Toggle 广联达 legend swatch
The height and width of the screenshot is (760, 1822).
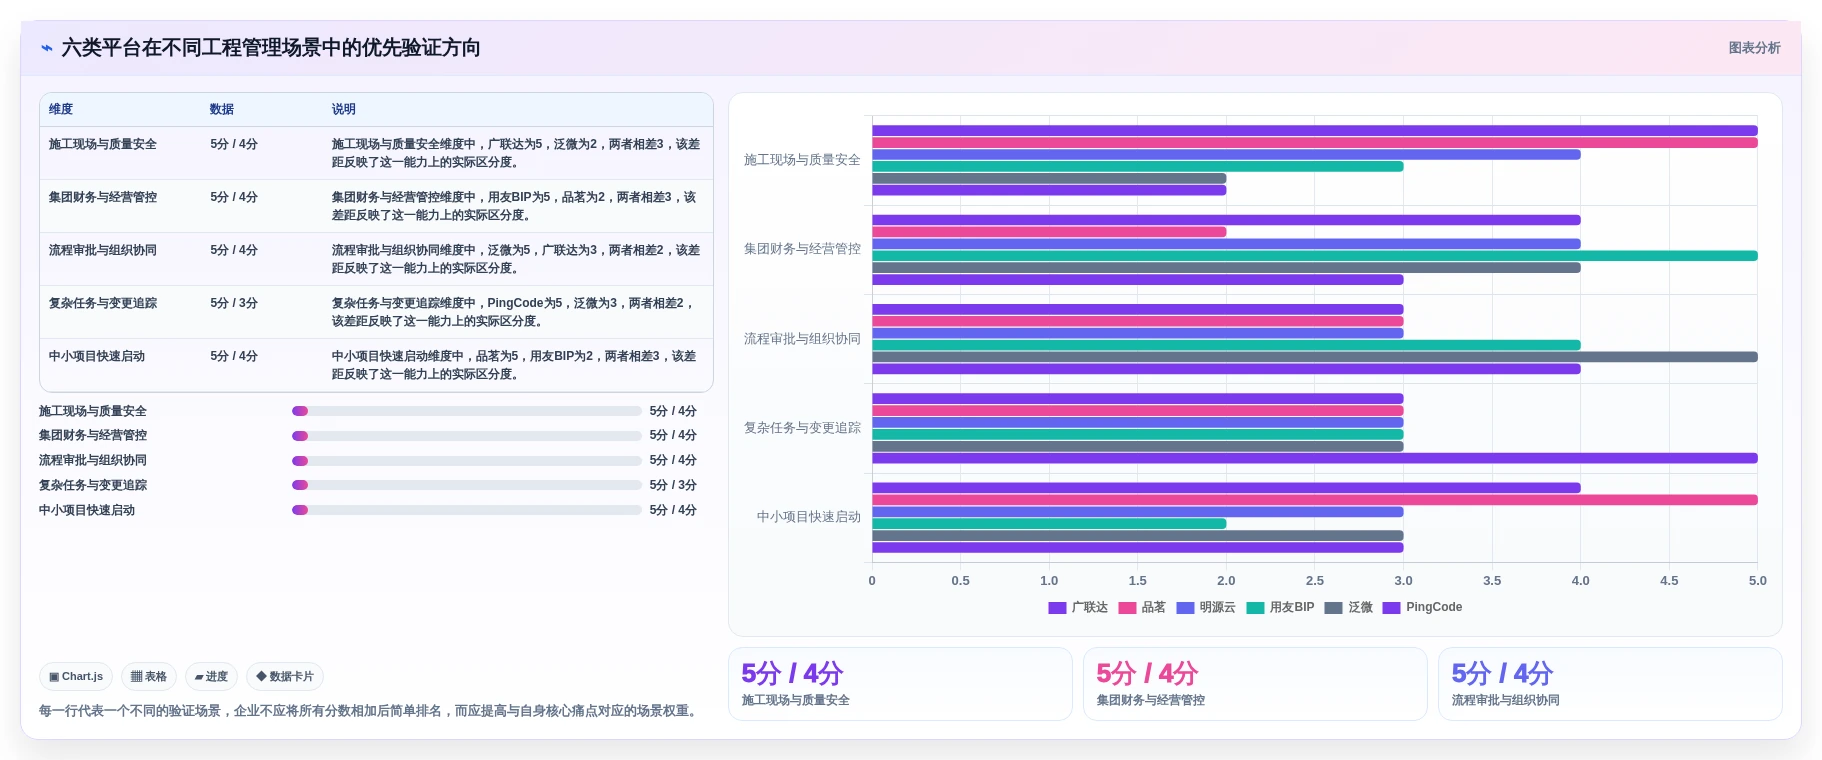pos(1057,608)
